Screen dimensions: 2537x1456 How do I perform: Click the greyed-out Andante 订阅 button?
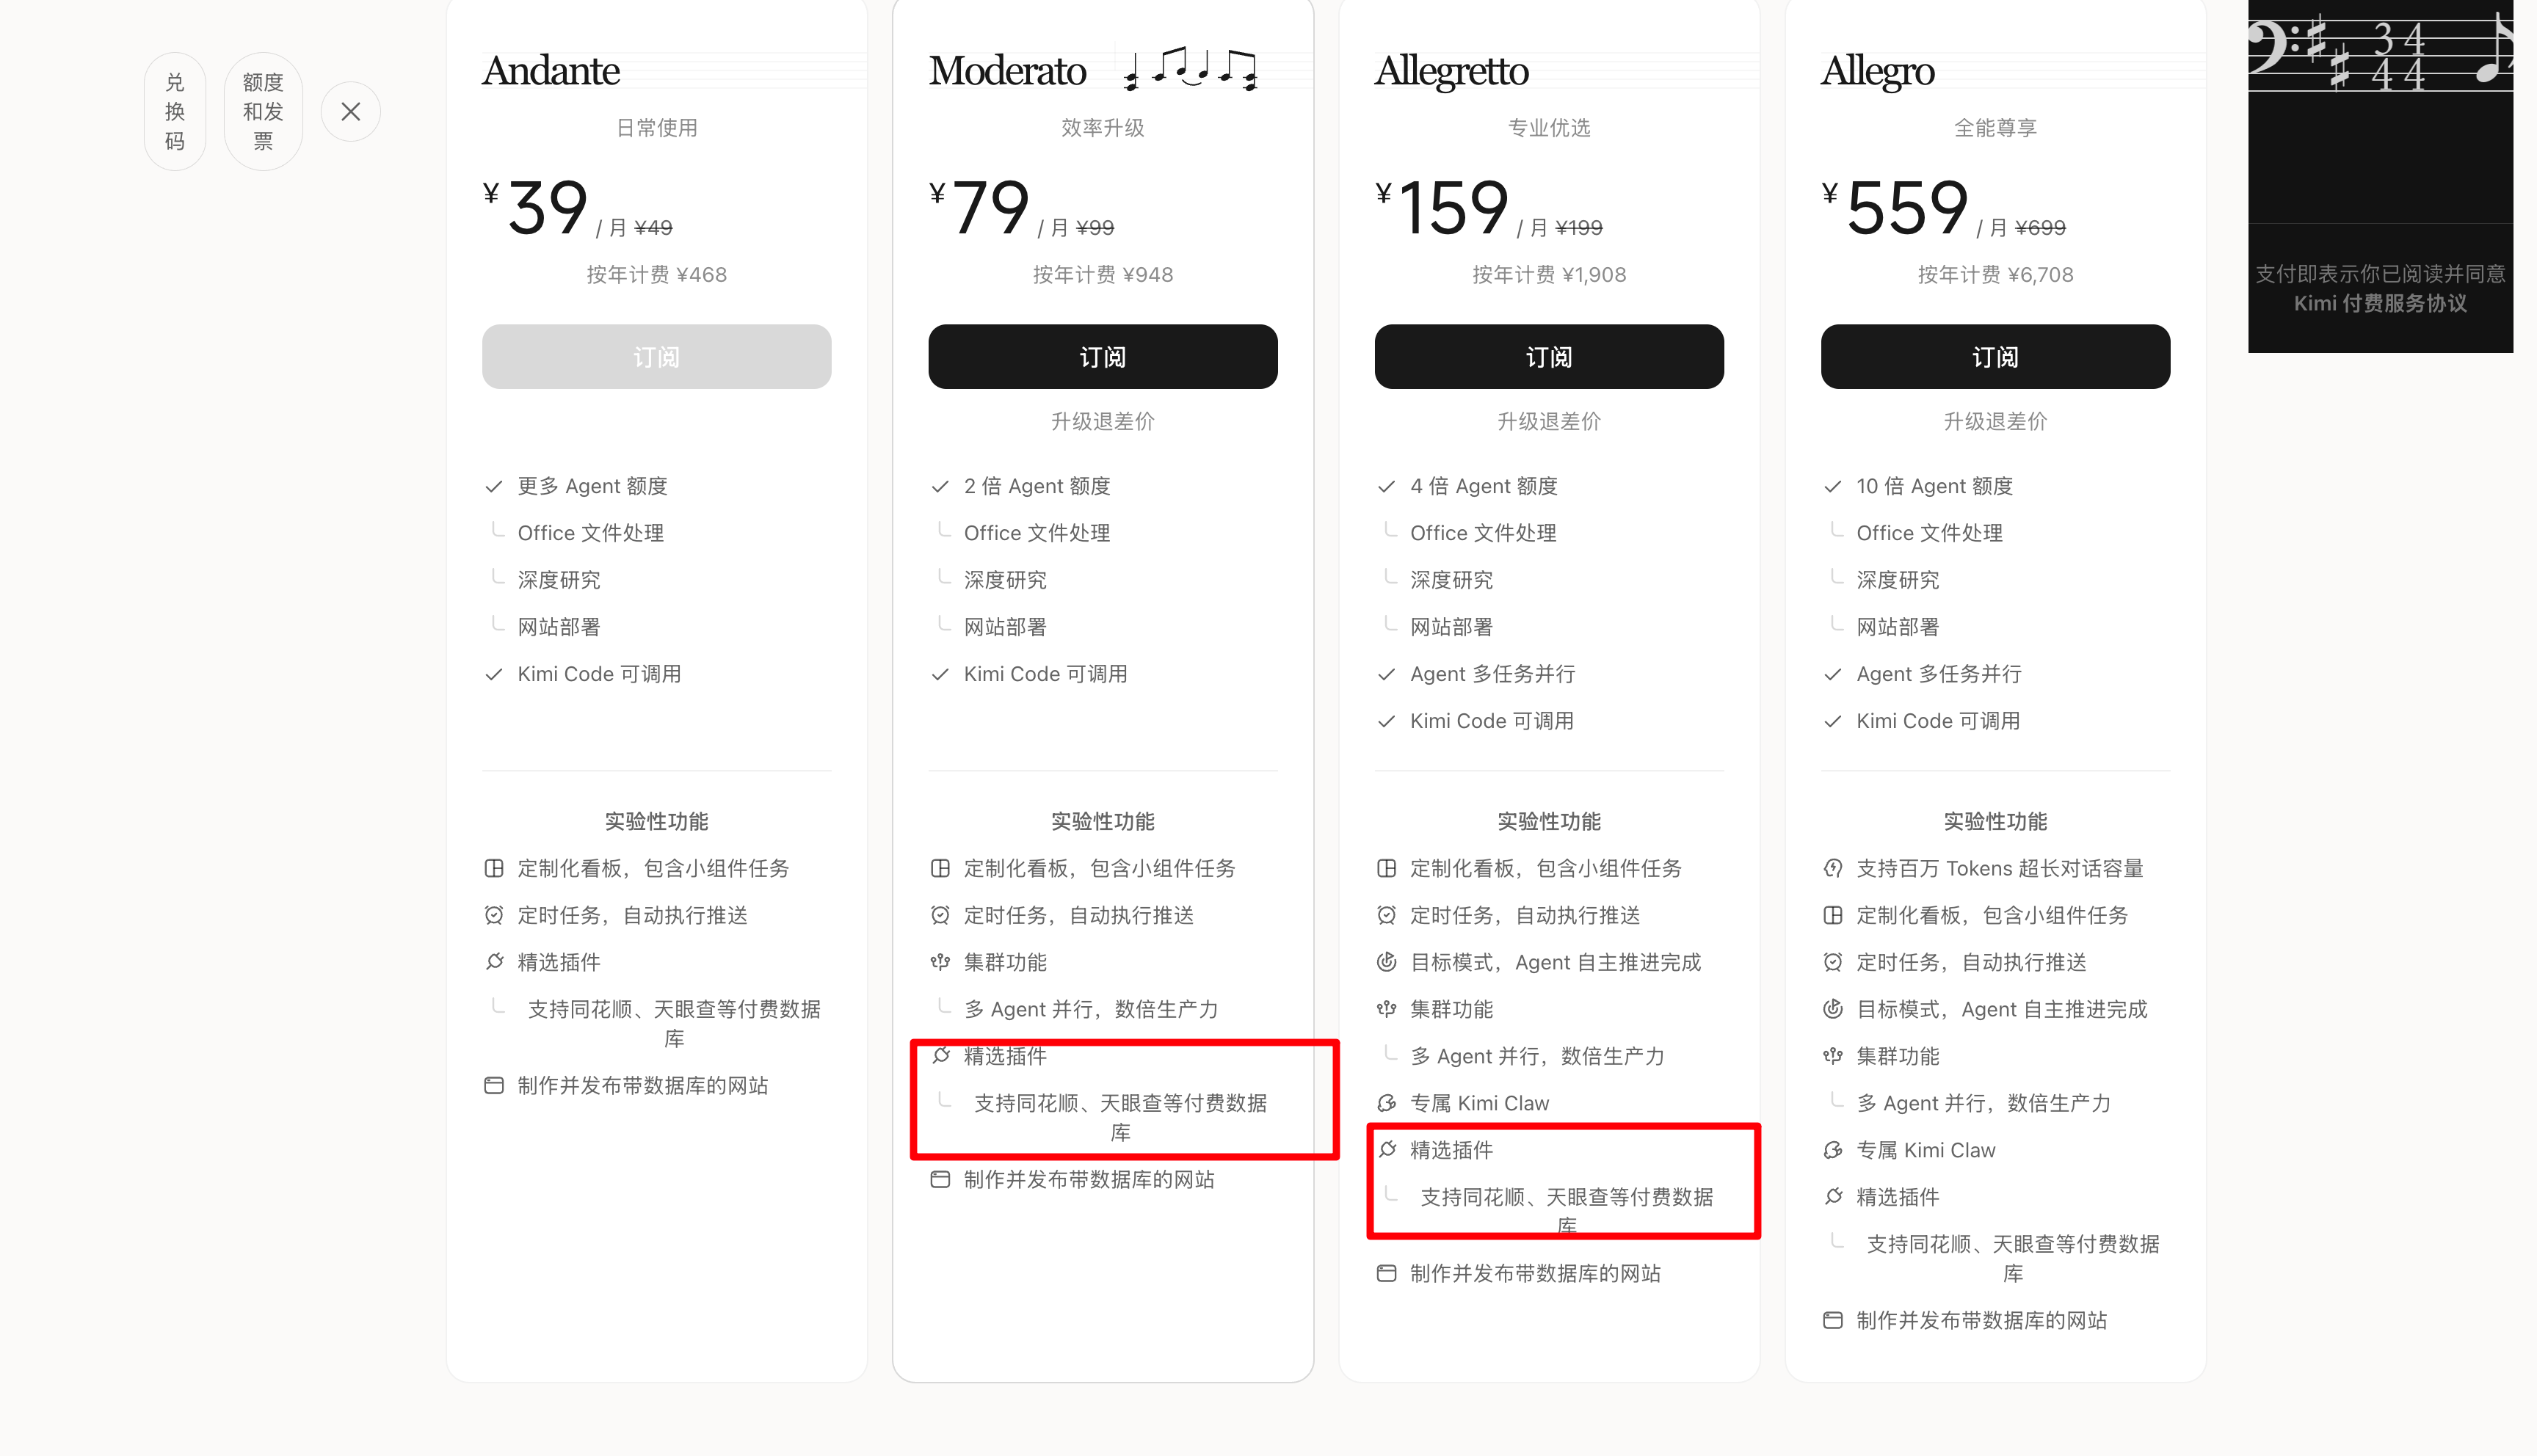click(656, 357)
